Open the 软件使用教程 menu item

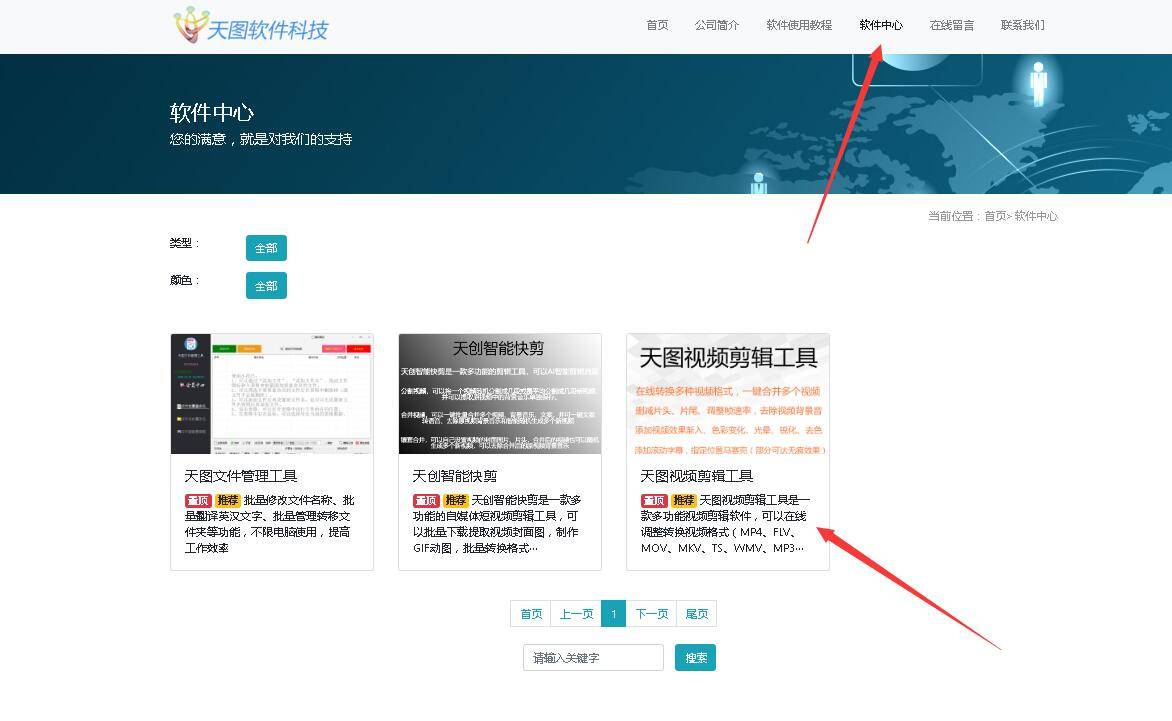point(799,25)
